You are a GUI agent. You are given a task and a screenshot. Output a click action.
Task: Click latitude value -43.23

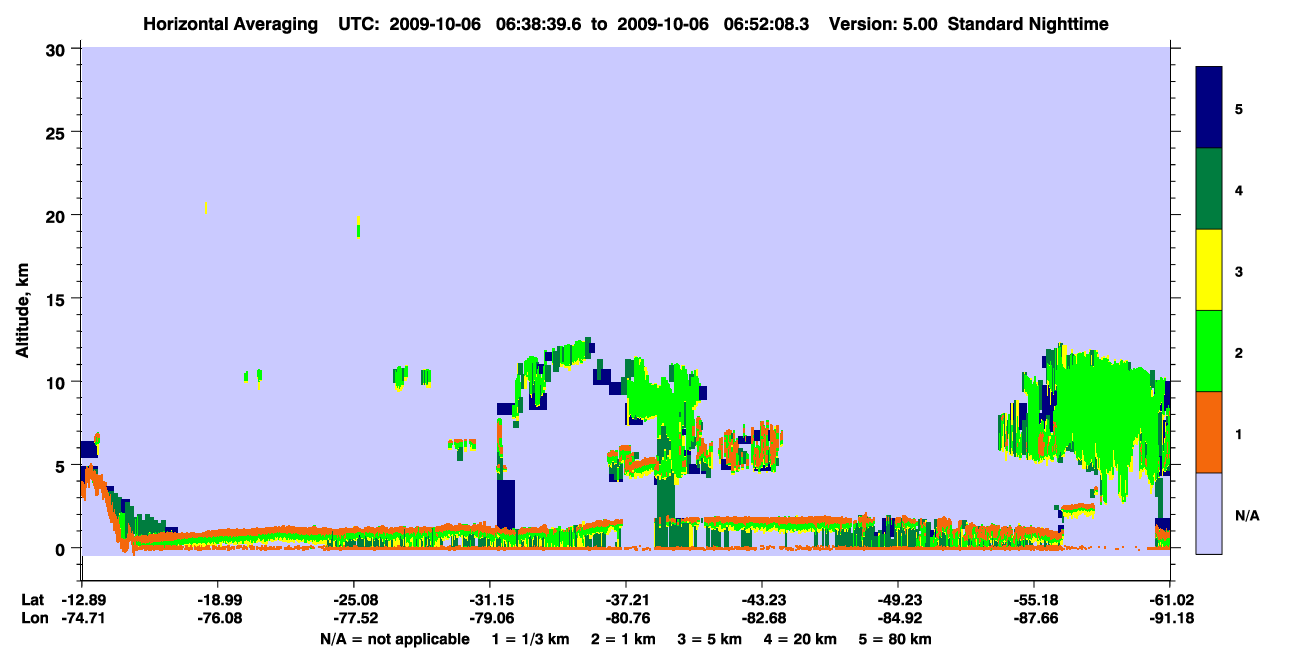click(x=762, y=599)
